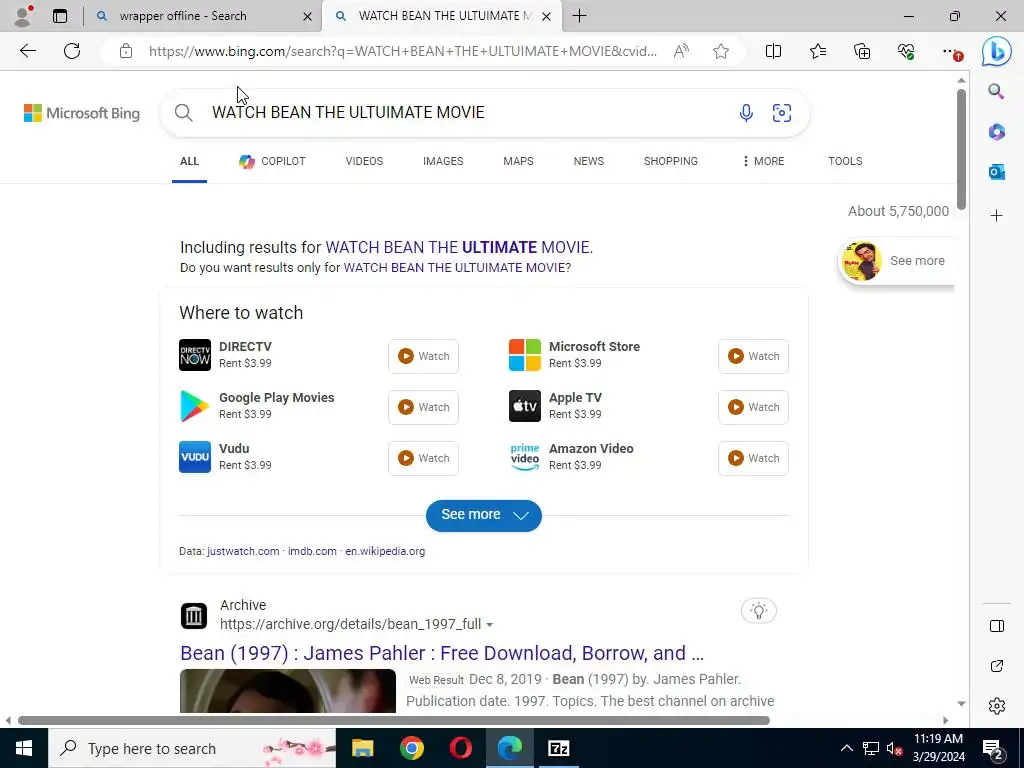Open Collections icon in Edge toolbar

tap(862, 51)
